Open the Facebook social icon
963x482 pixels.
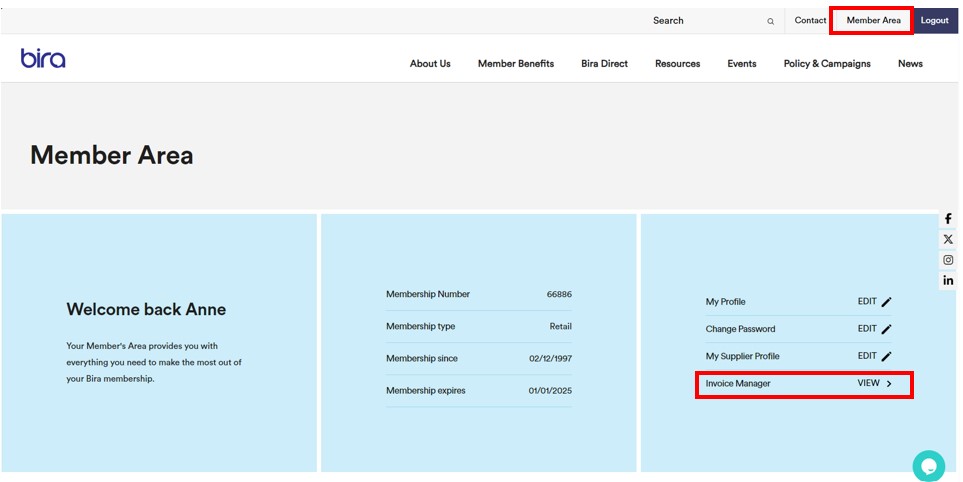tap(948, 219)
